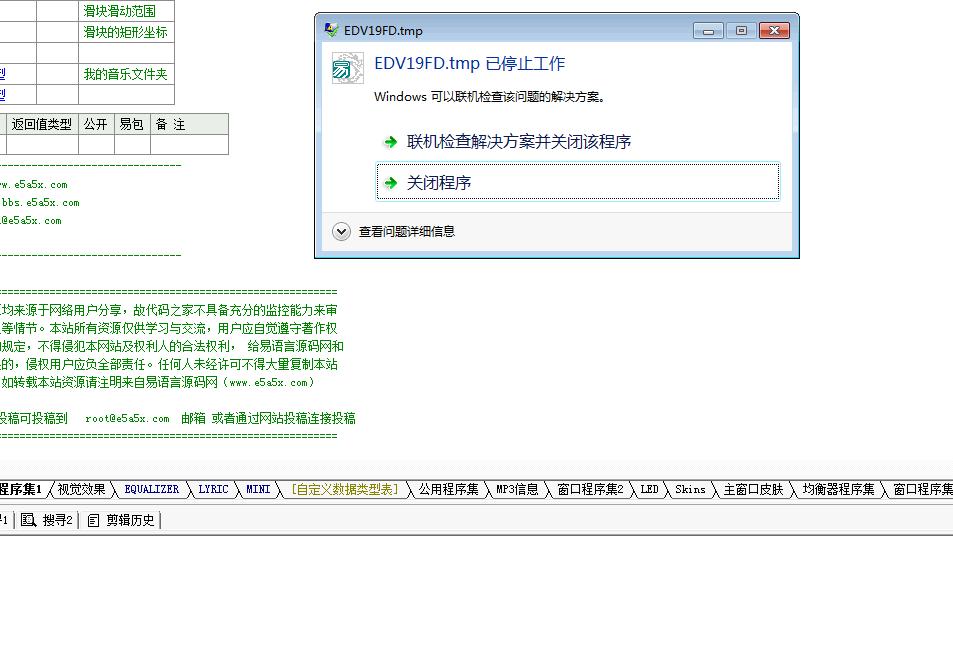Open the [自定义数据类型表] tab
Image resolution: width=953 pixels, height=652 pixels.
pos(345,489)
